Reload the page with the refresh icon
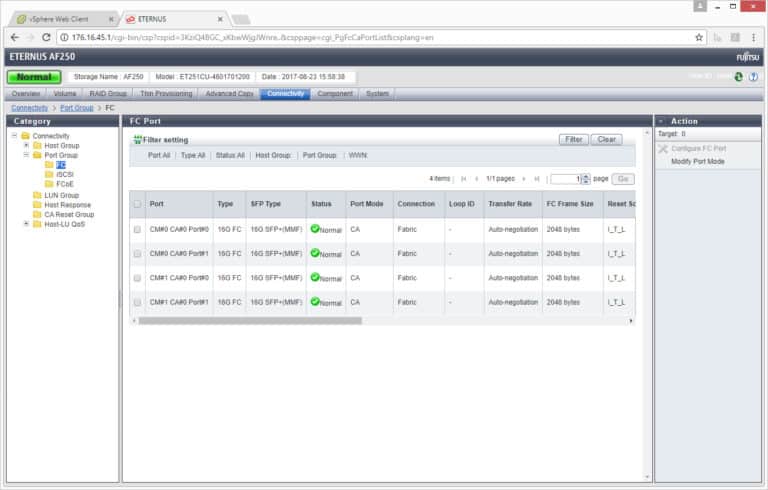This screenshot has width=768, height=490. (x=46, y=37)
